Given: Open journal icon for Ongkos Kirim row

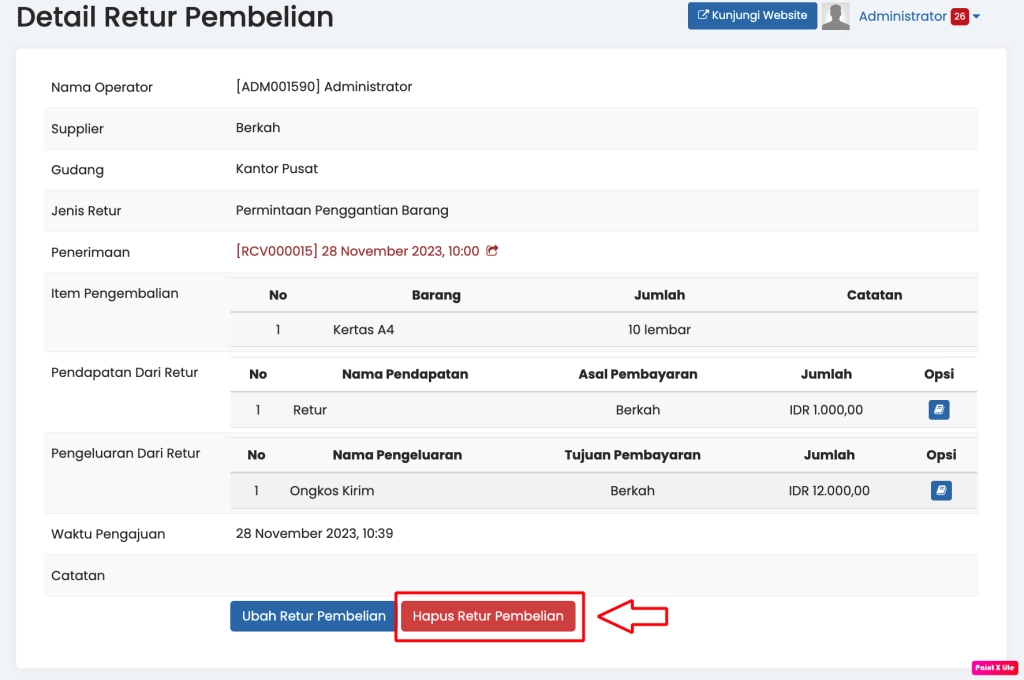Looking at the screenshot, I should point(940,491).
